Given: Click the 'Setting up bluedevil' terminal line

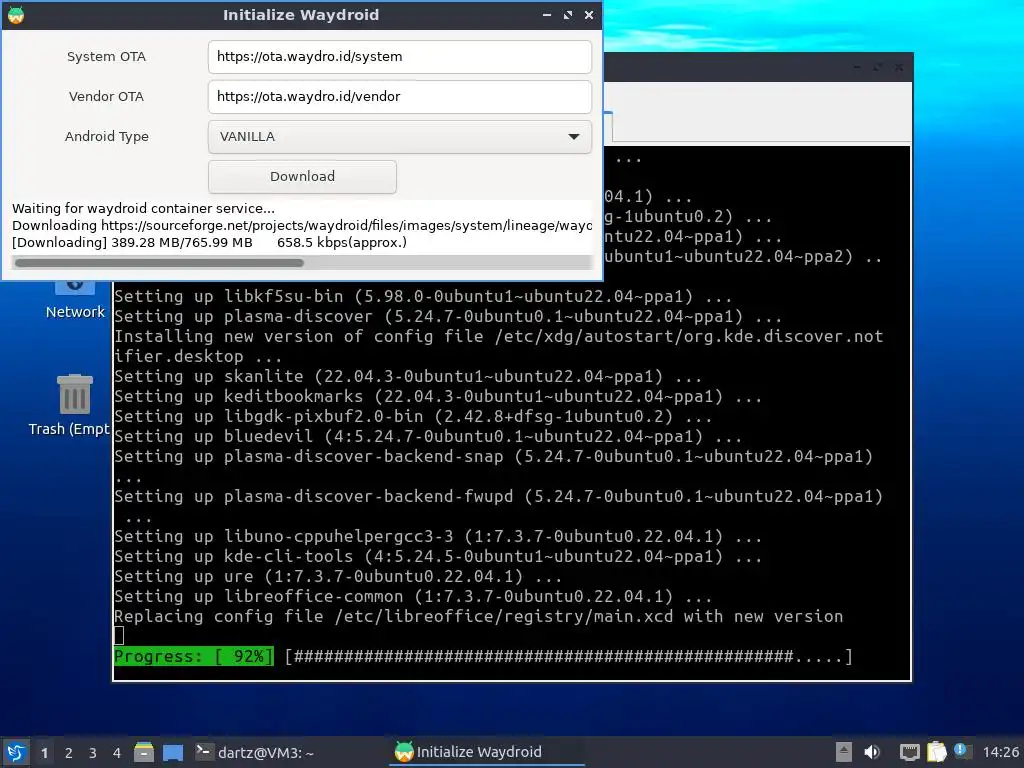Looking at the screenshot, I should (x=428, y=436).
